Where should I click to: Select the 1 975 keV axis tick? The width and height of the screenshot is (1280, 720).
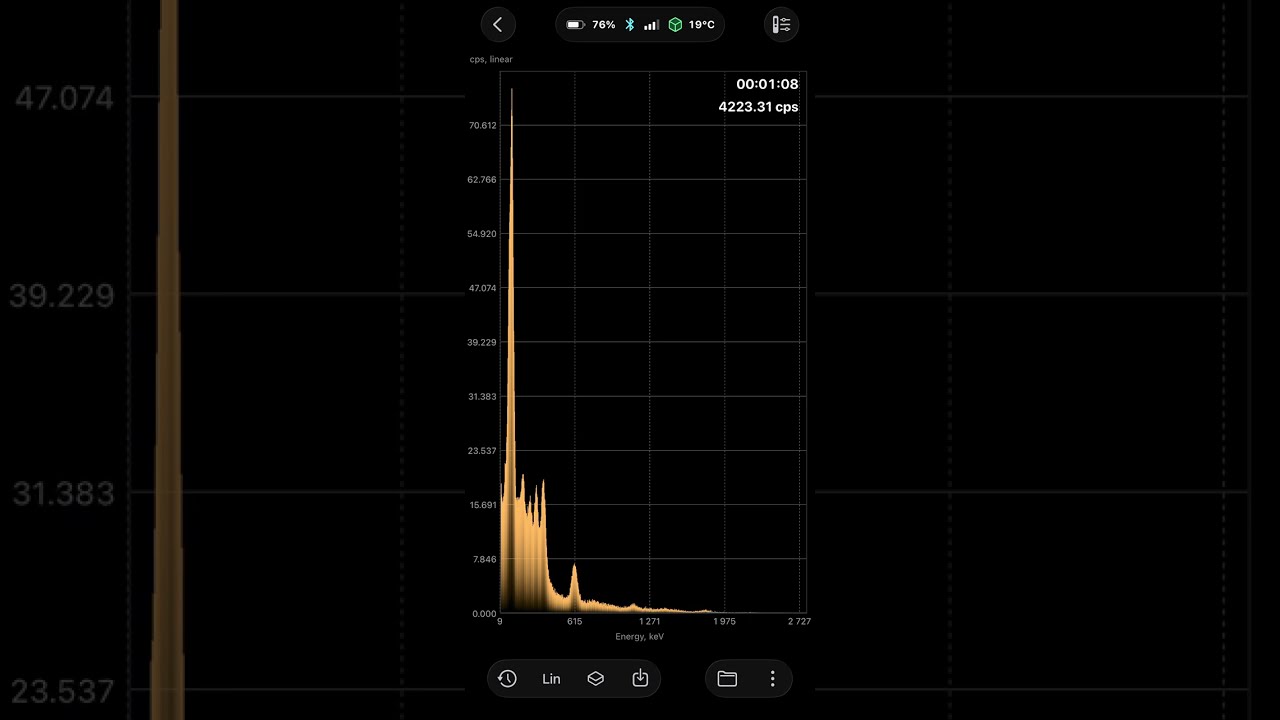coord(724,622)
